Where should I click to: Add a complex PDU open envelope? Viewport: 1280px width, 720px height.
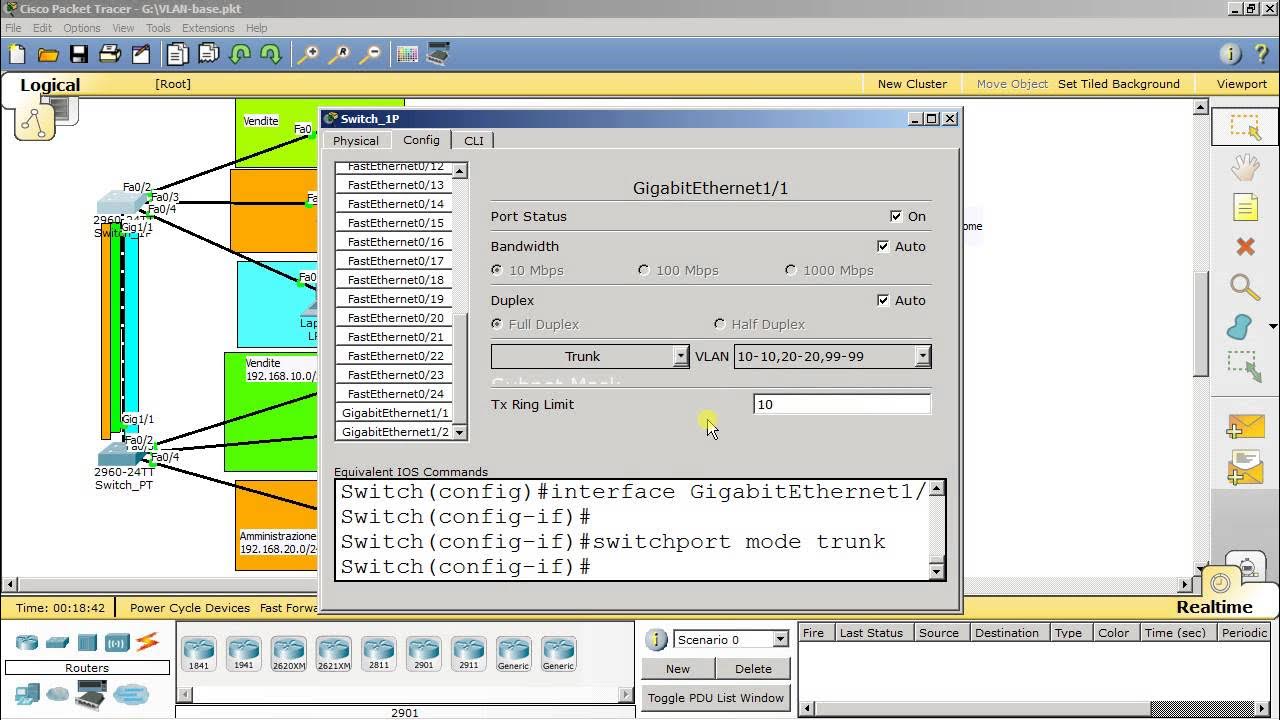pos(1245,468)
